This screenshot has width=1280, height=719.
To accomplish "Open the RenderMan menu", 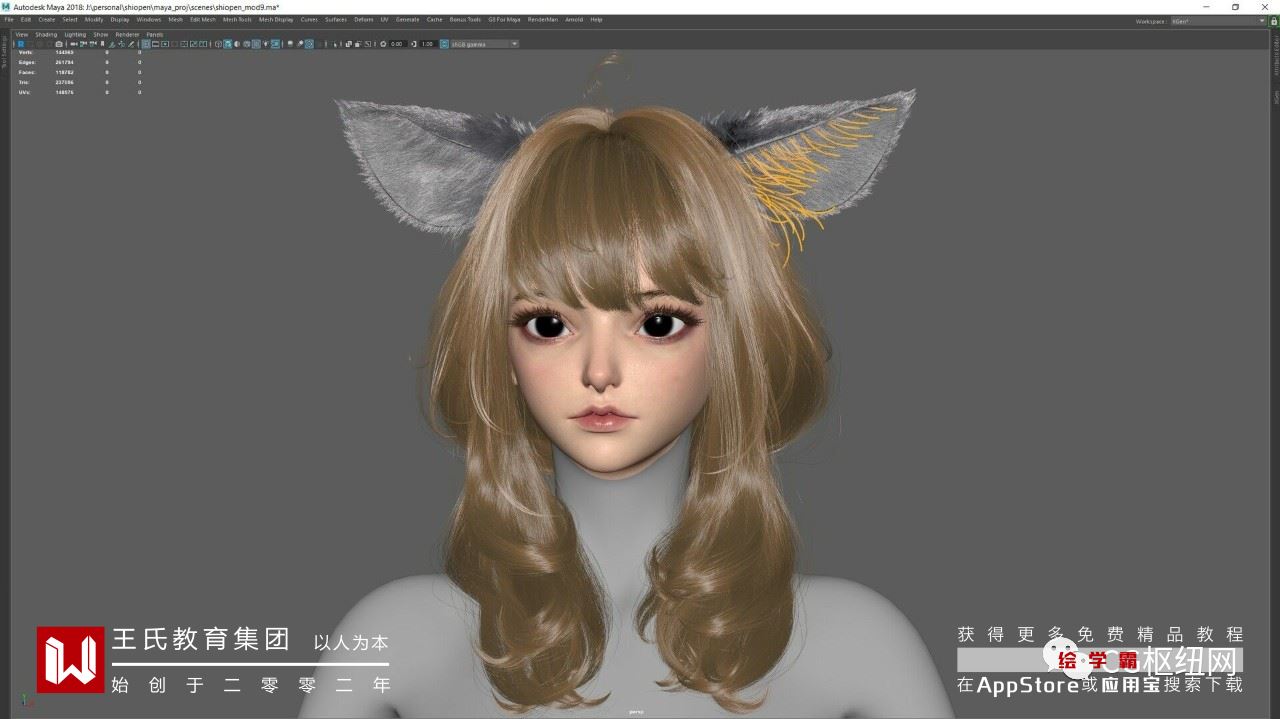I will tap(543, 19).
